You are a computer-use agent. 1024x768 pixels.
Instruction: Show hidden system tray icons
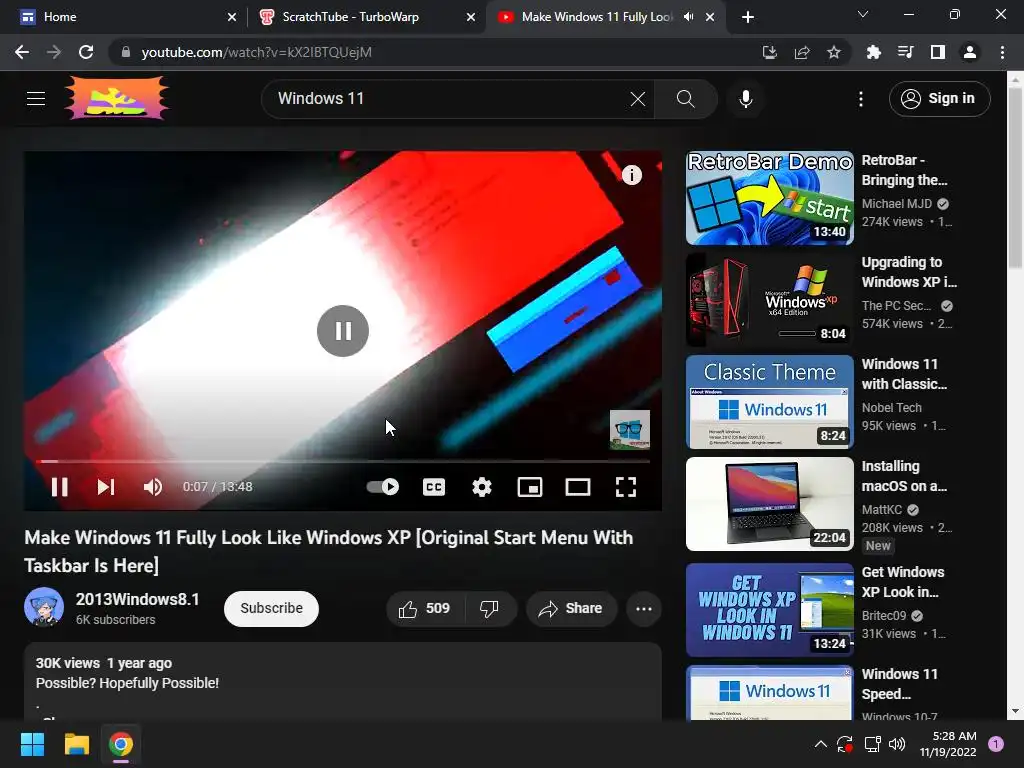click(821, 744)
